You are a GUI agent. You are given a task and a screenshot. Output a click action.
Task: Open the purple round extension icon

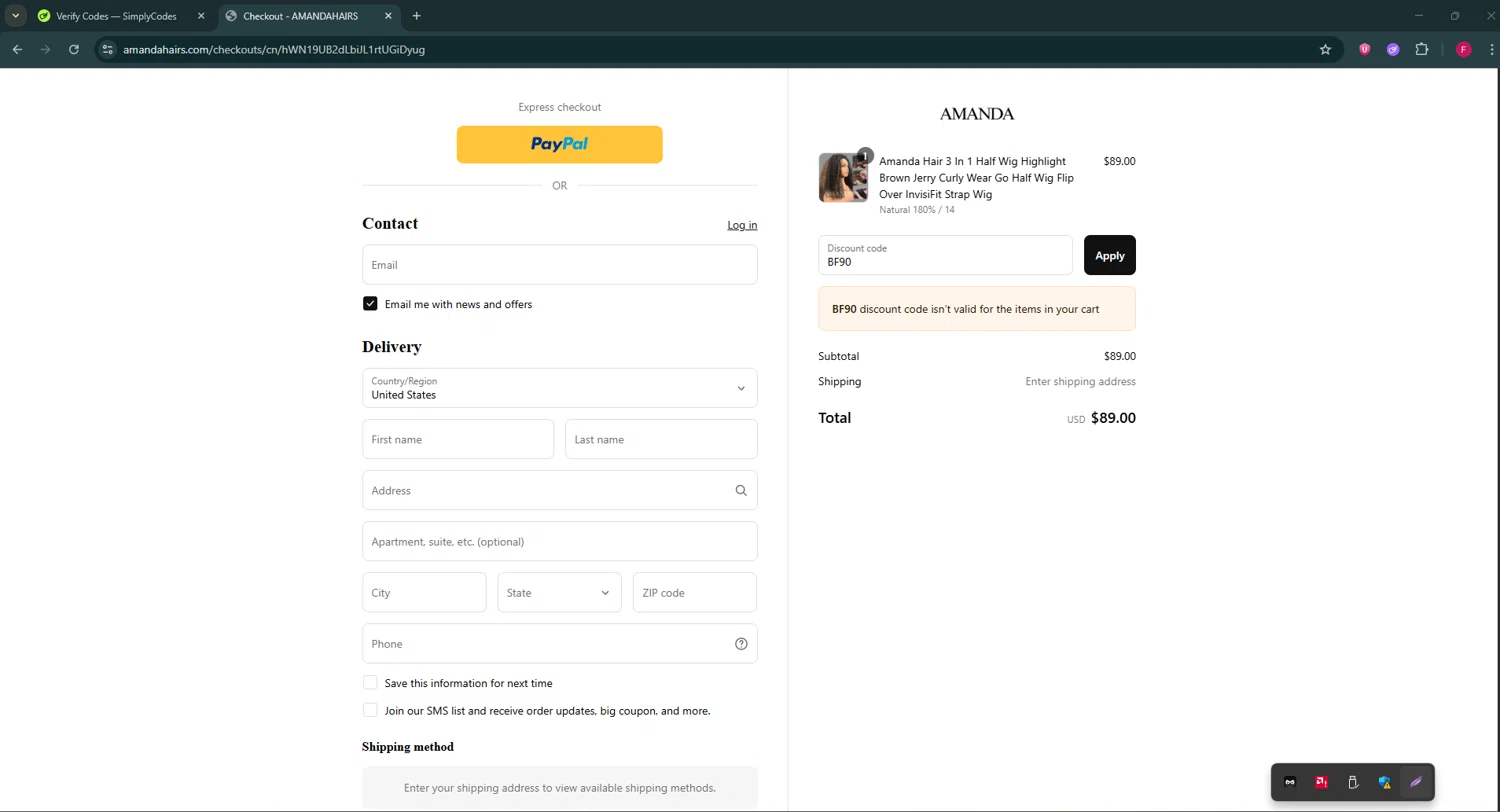point(1393,49)
